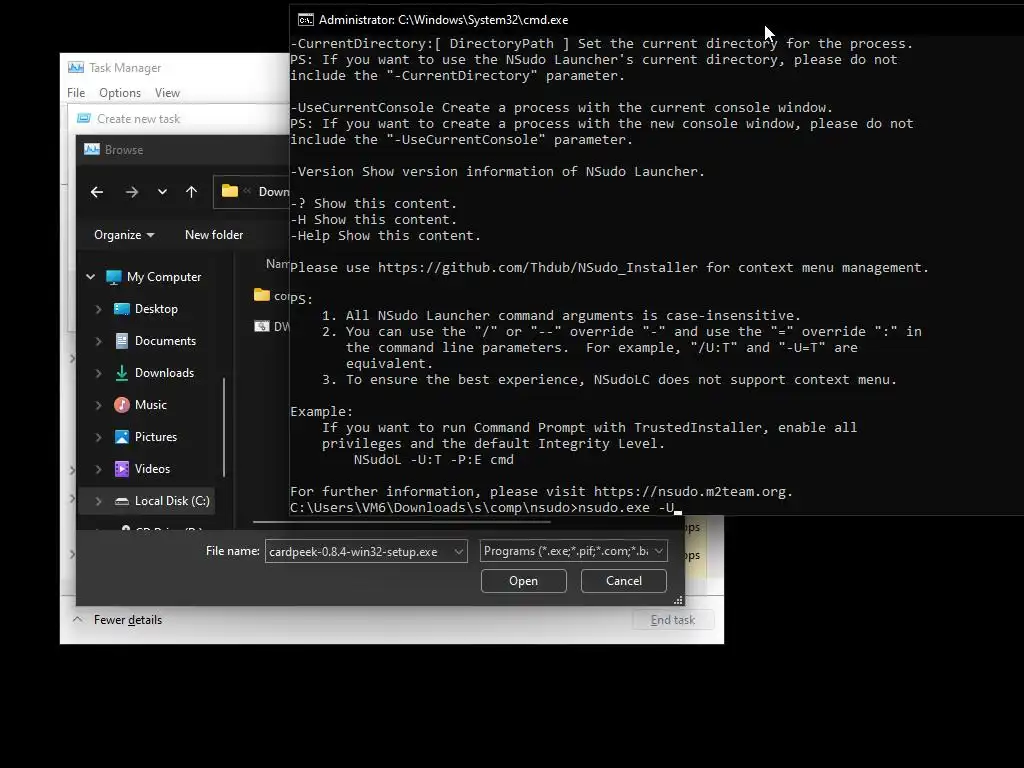Select Pictures folder icon
The width and height of the screenshot is (1024, 768).
pyautogui.click(x=121, y=437)
